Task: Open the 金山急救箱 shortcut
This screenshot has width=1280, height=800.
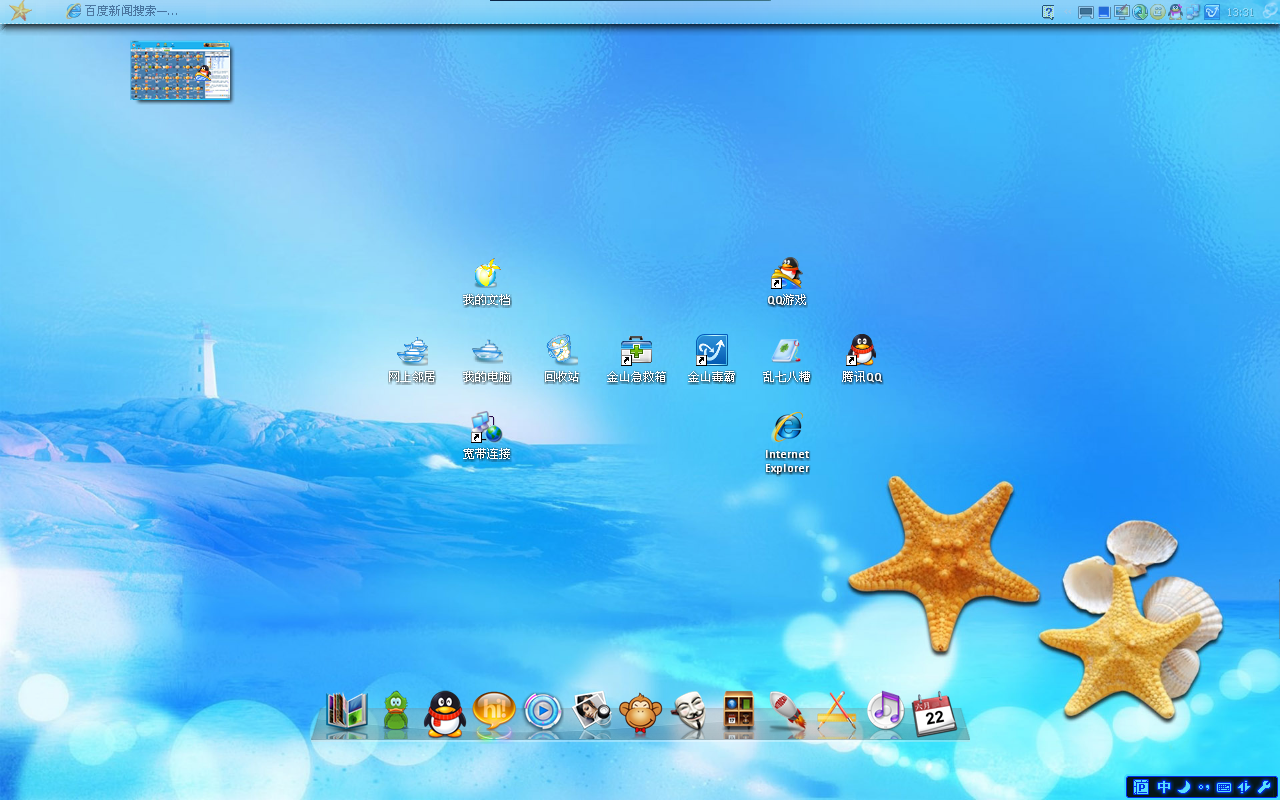Action: [637, 360]
